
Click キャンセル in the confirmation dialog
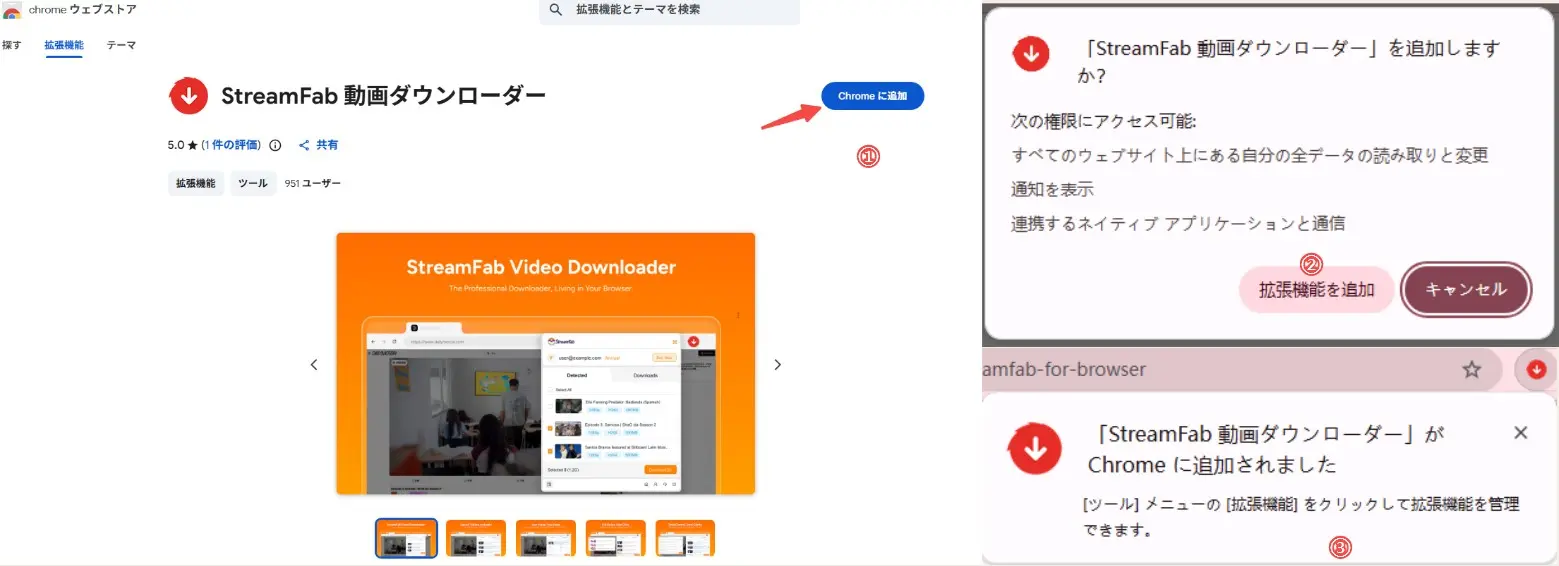[1465, 290]
